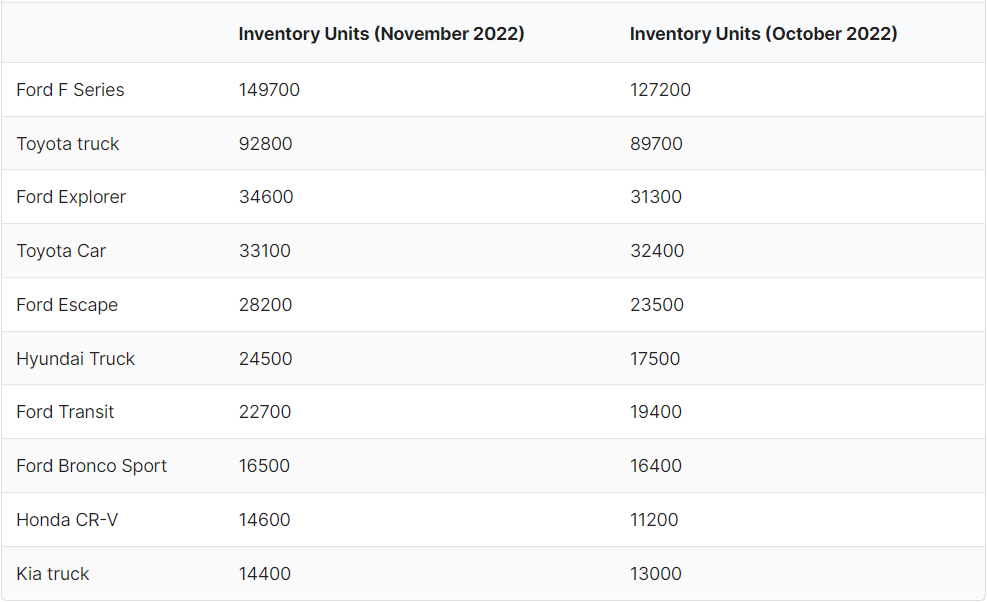Click the Ford Bronco Sport row name
This screenshot has width=987, height=602.
(92, 466)
